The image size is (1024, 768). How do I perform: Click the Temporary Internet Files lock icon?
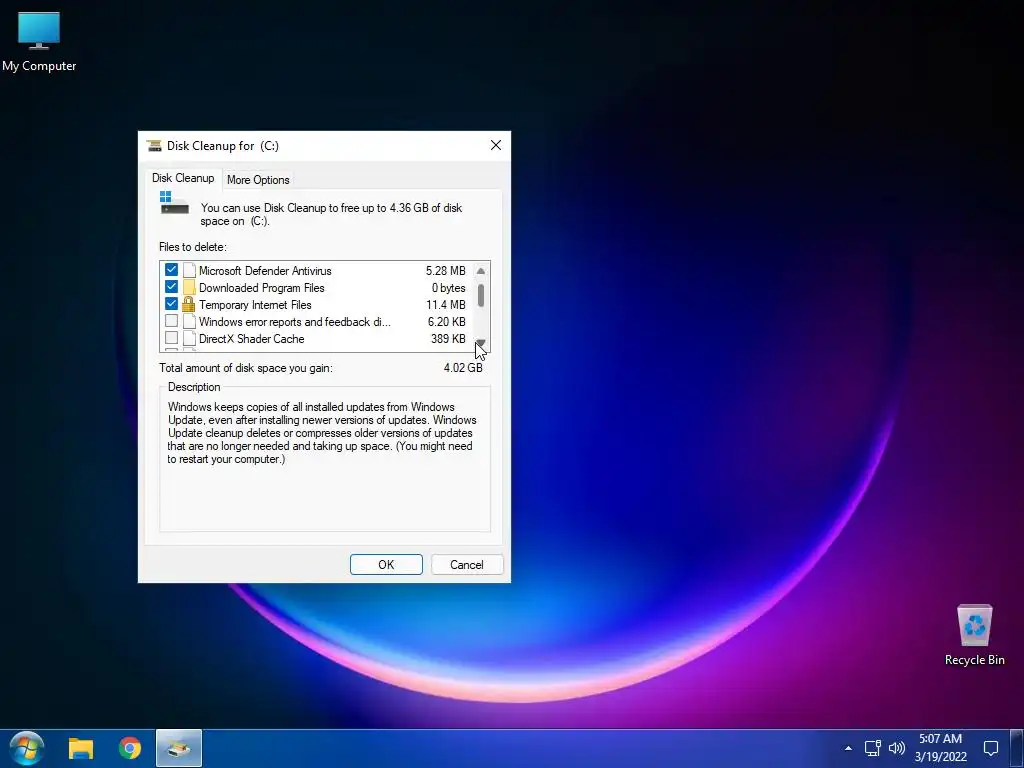189,304
